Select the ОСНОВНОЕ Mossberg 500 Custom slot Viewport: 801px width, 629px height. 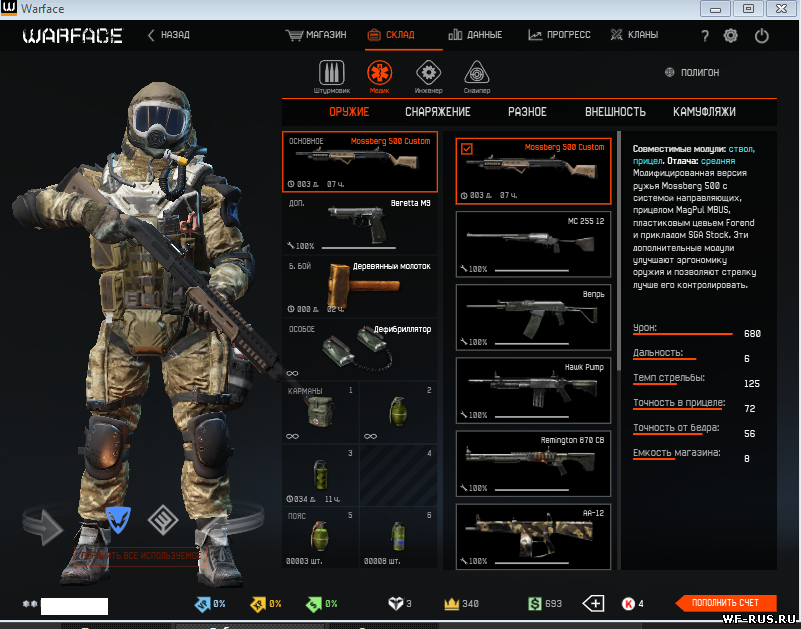[x=360, y=162]
